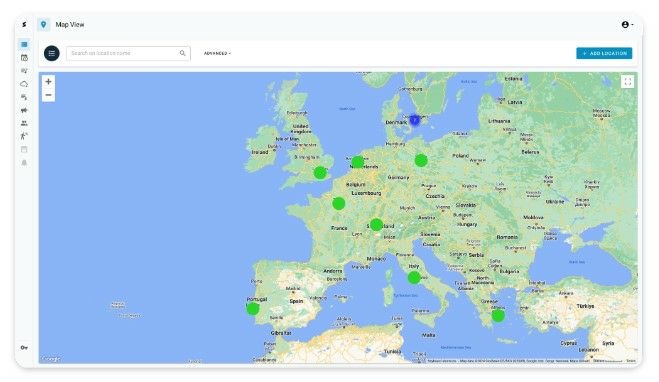This screenshot has height=382, width=659.
Task: Click the Map View title text
Action: pyautogui.click(x=70, y=25)
